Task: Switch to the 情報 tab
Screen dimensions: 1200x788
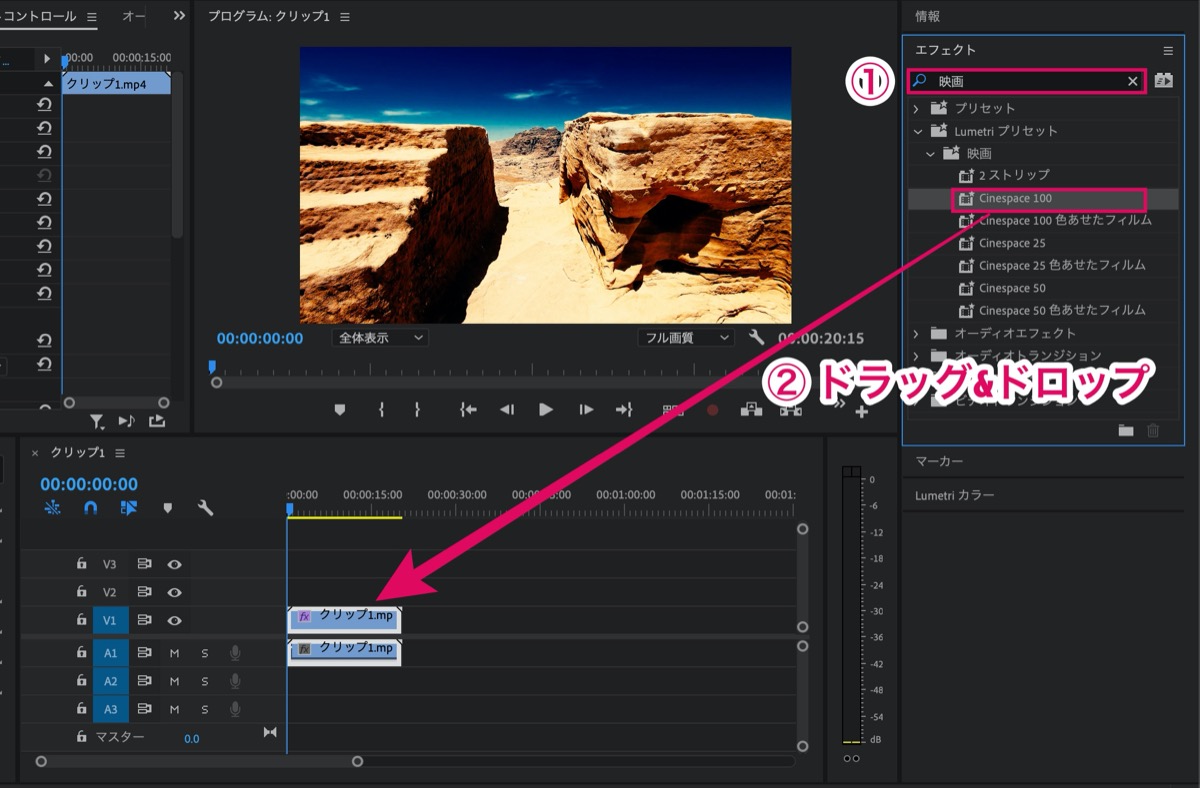Action: (928, 16)
